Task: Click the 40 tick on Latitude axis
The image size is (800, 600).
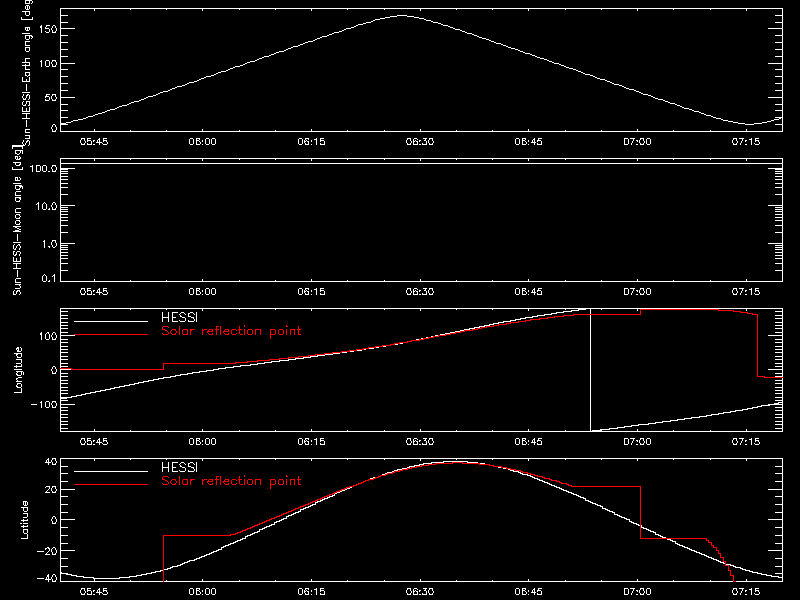Action: point(51,462)
